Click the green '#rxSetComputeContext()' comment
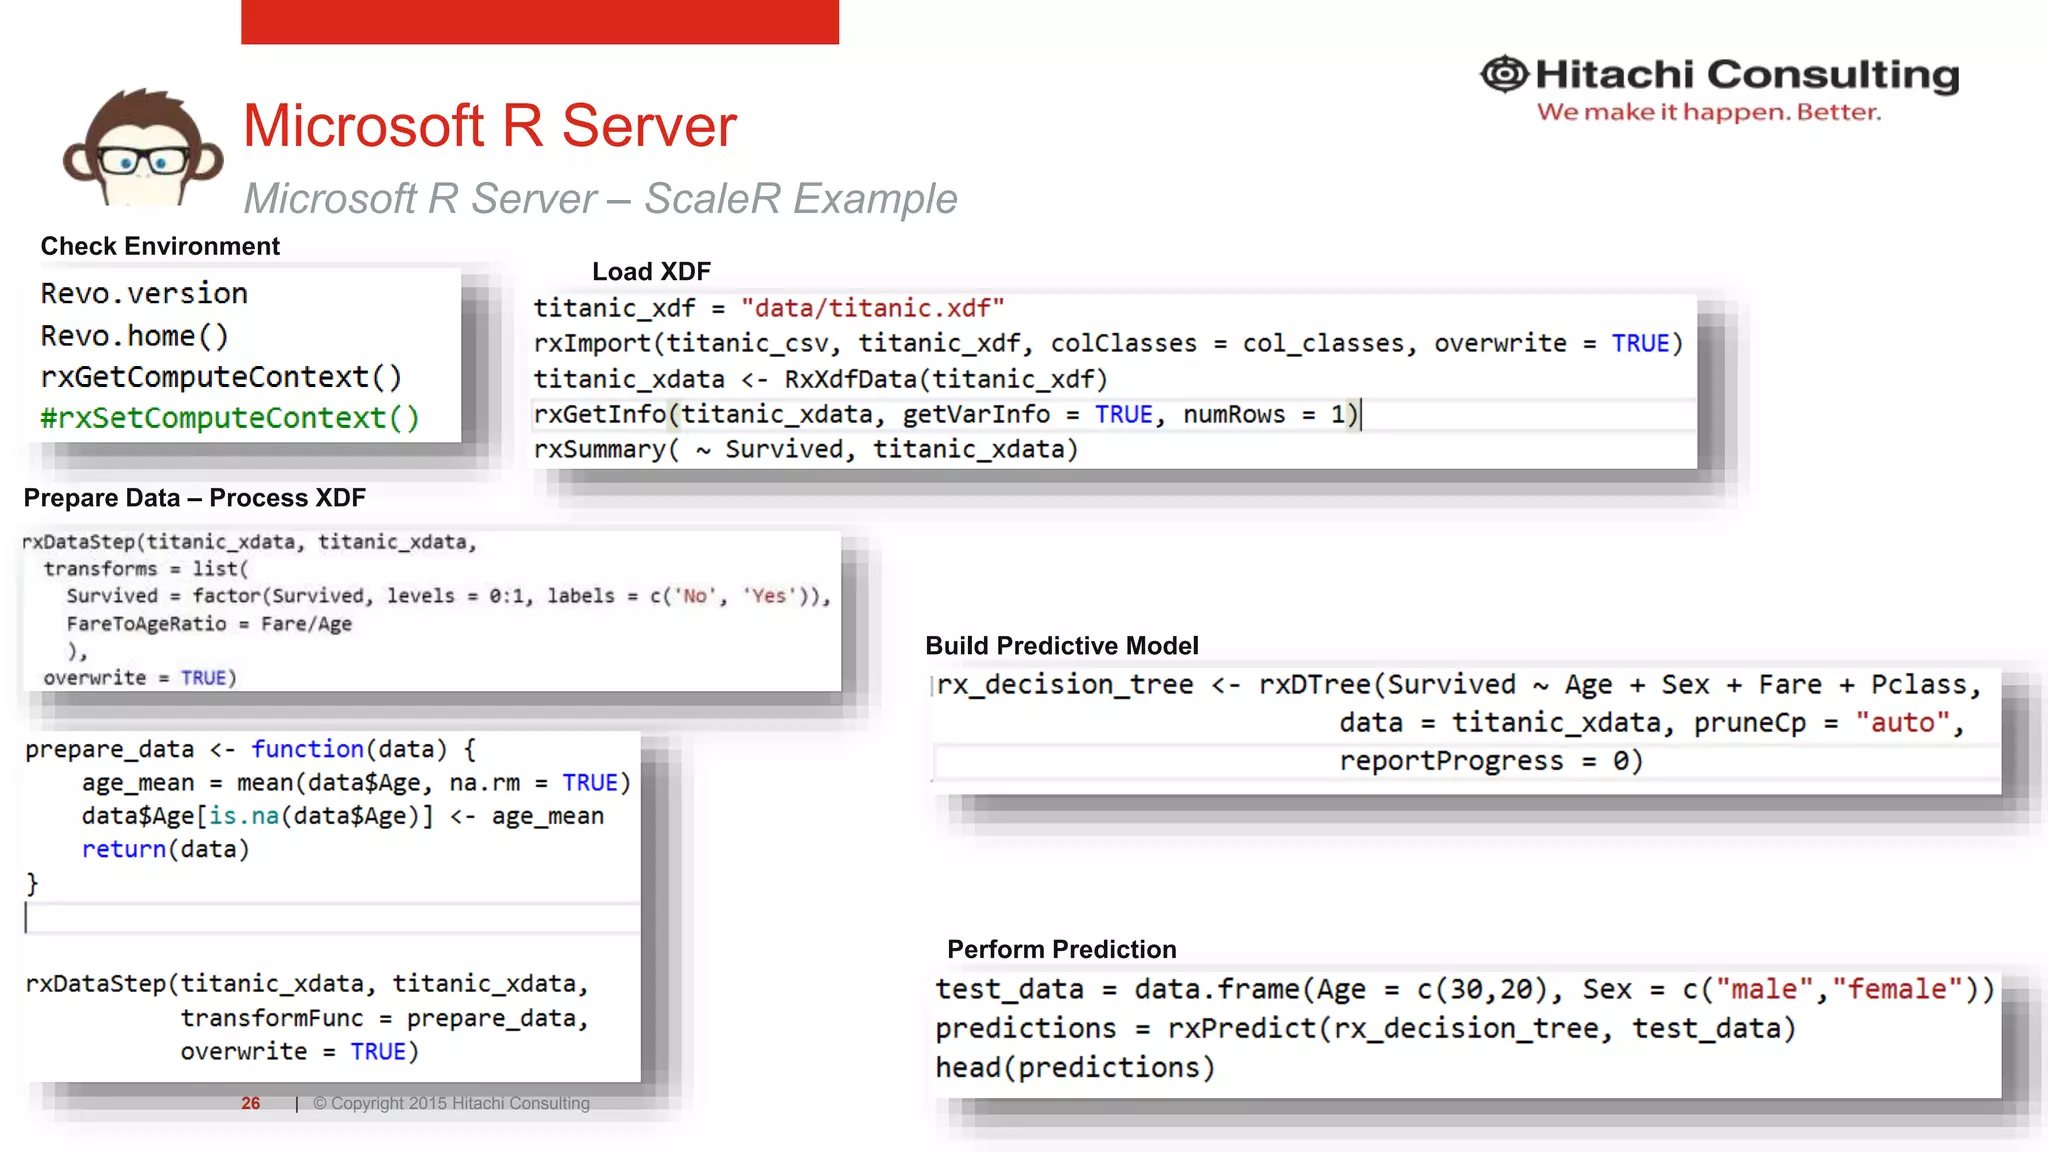 230,418
